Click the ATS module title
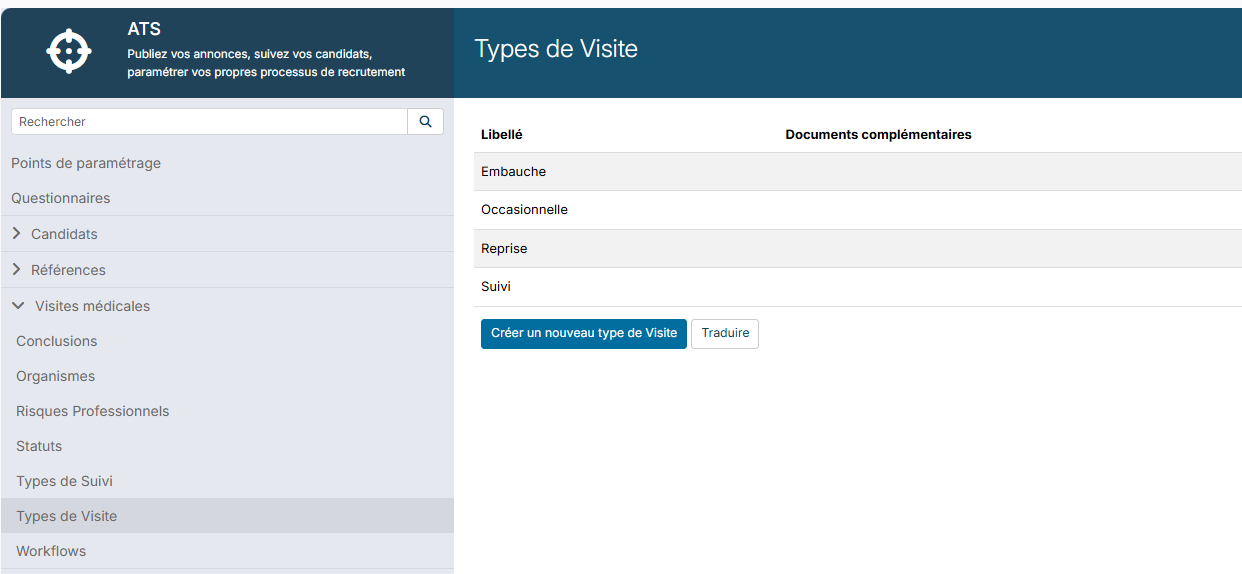Screen dimensions: 1242x574 click(x=144, y=29)
